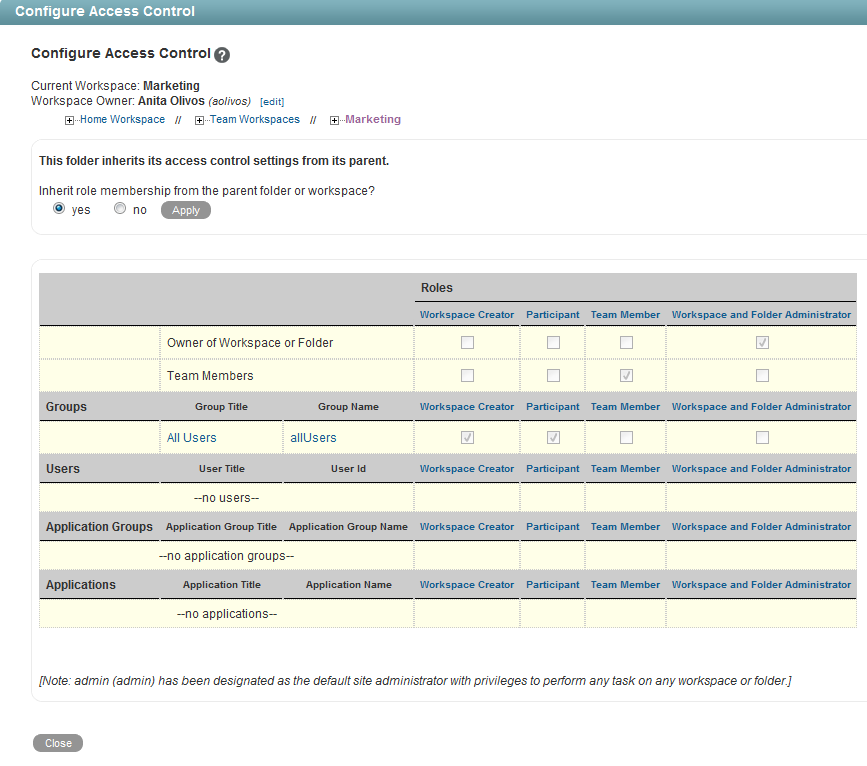The image size is (867, 766).
Task: Open the edit link for workspace owner
Action: click(x=272, y=102)
